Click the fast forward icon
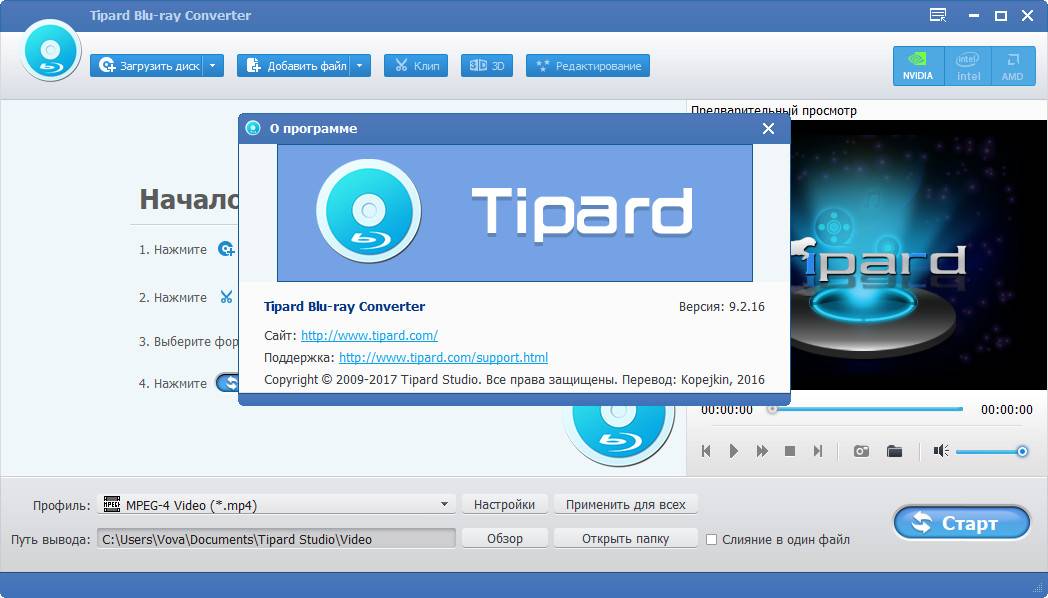The image size is (1048, 598). coord(762,451)
